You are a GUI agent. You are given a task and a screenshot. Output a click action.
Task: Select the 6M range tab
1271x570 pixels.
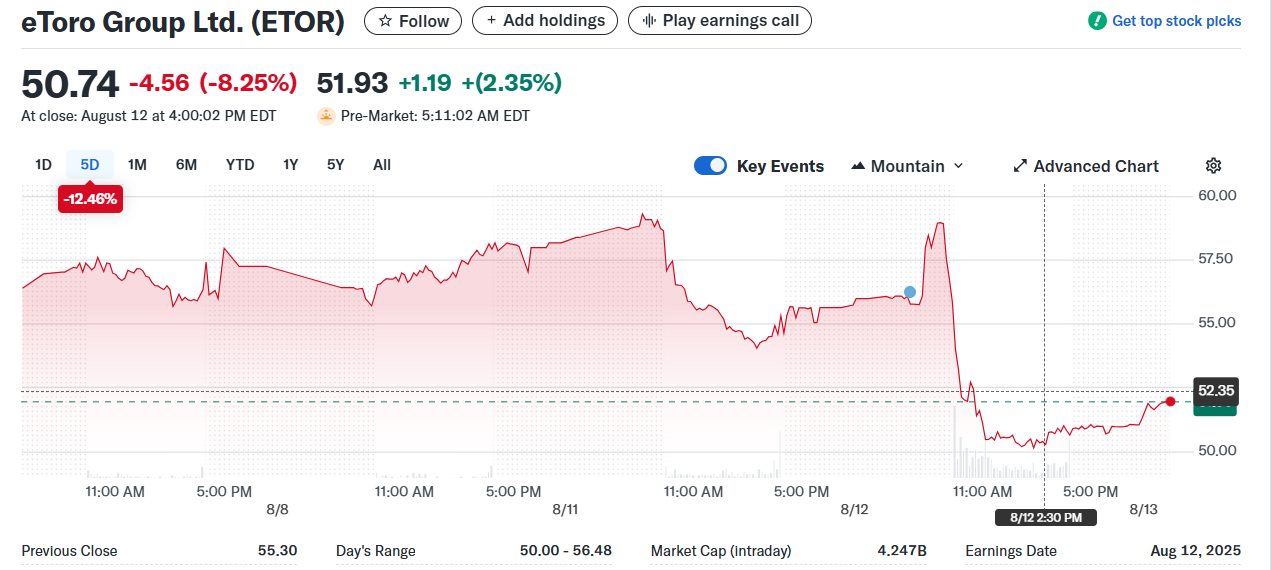[186, 165]
